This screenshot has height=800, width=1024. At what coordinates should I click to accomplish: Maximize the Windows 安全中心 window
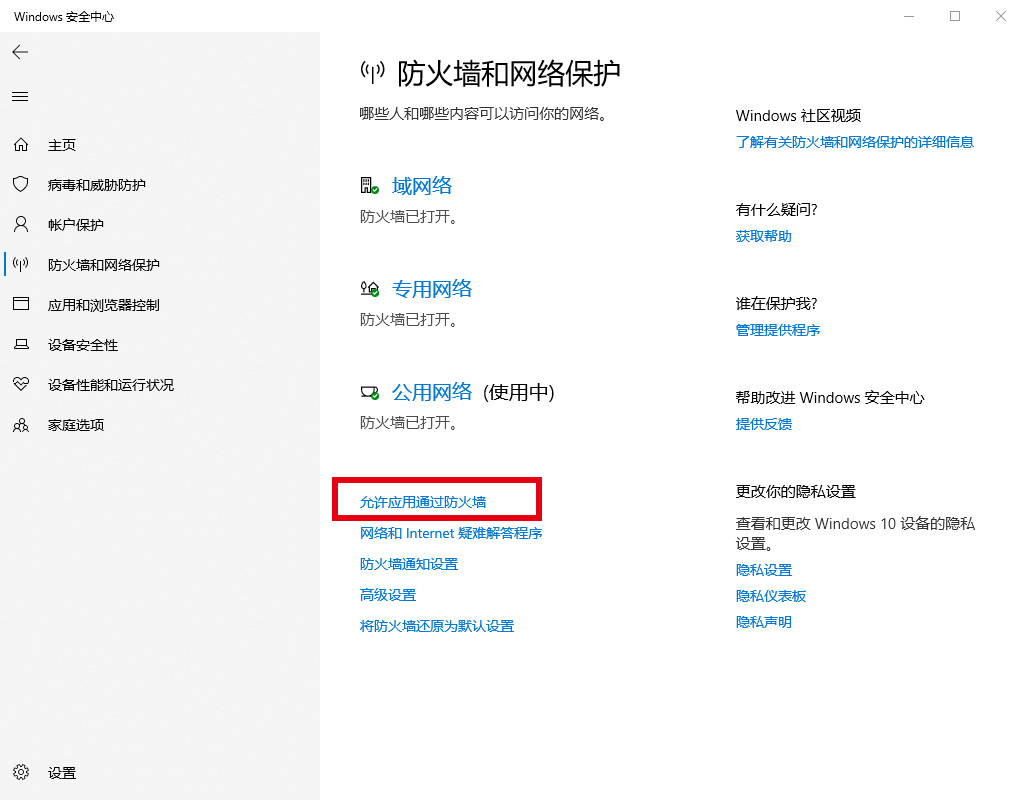click(x=955, y=16)
